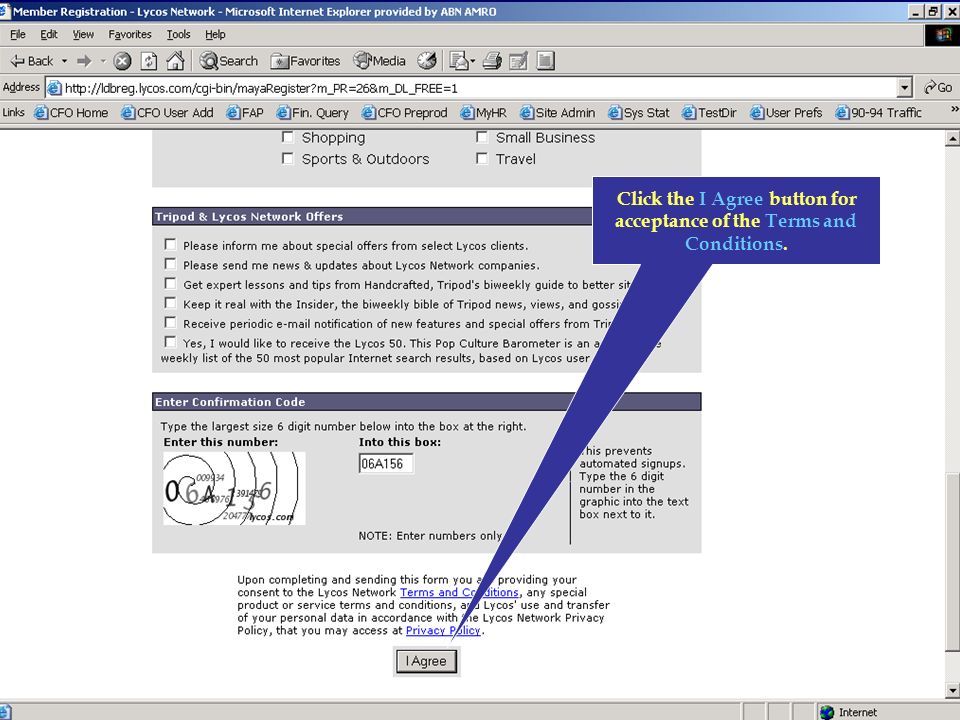Click the I Agree button
This screenshot has width=960, height=720.
pyautogui.click(x=426, y=661)
